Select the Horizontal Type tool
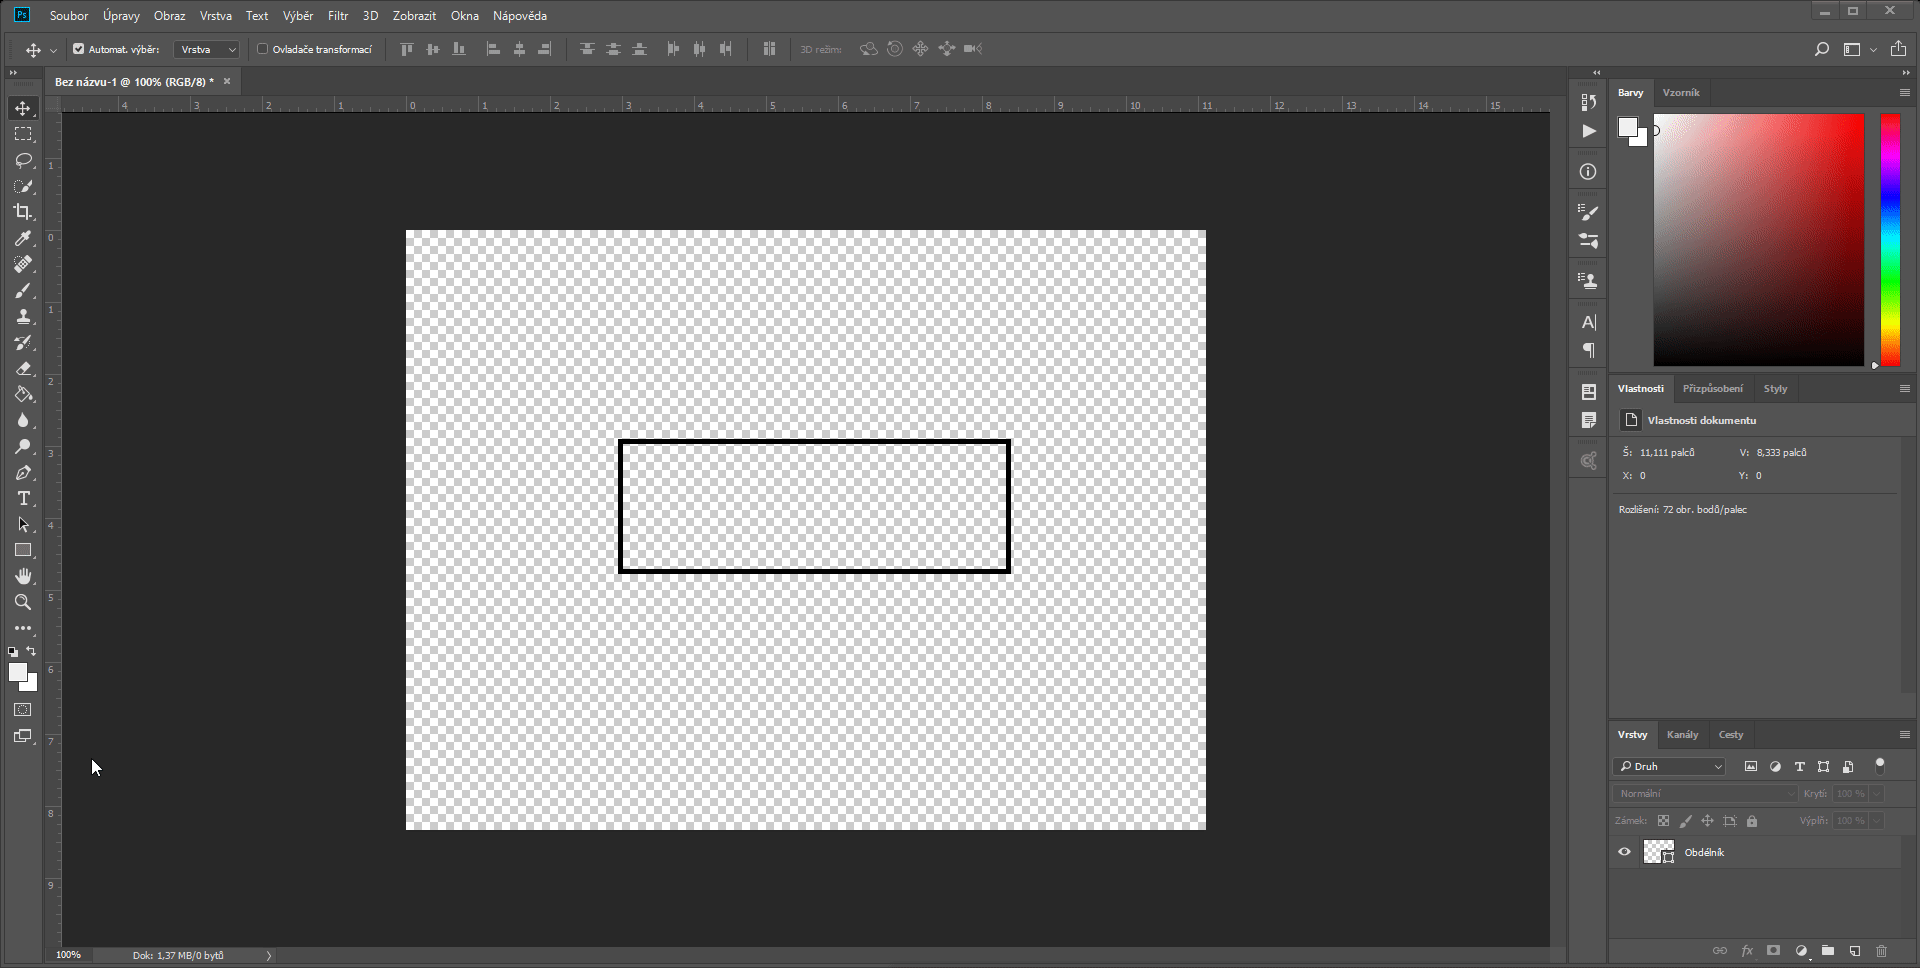The width and height of the screenshot is (1920, 968). click(x=23, y=498)
